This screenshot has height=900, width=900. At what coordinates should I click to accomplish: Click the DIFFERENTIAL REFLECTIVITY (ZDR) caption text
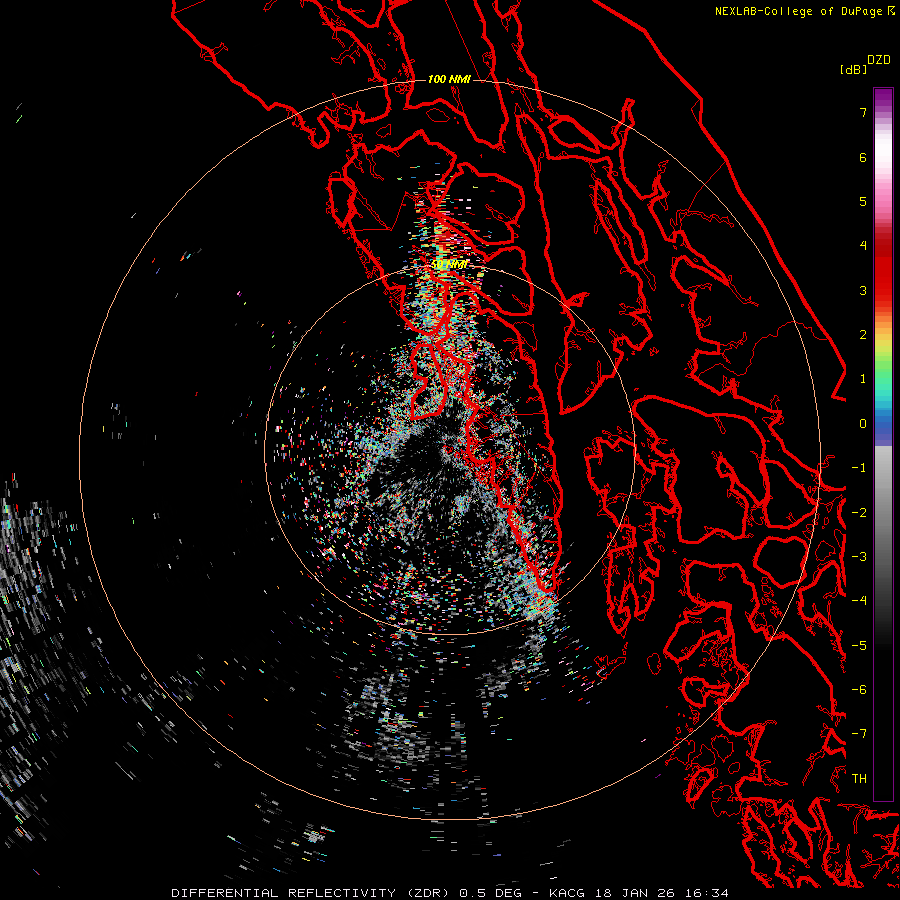(310, 893)
